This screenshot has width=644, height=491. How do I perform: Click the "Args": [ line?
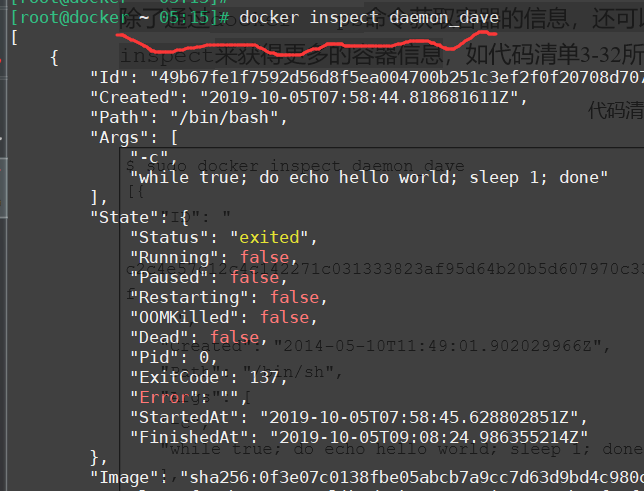pos(134,138)
